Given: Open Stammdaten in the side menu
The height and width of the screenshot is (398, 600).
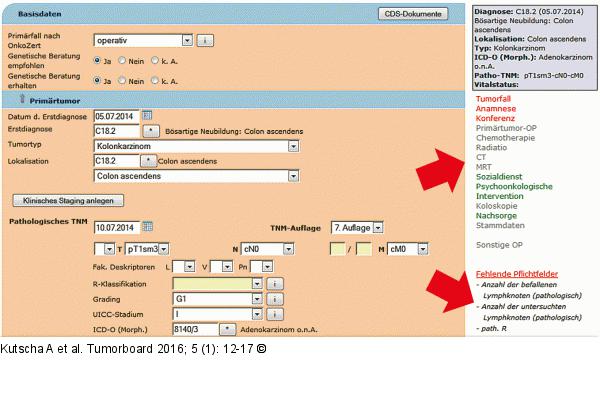Looking at the screenshot, I should (x=500, y=225).
